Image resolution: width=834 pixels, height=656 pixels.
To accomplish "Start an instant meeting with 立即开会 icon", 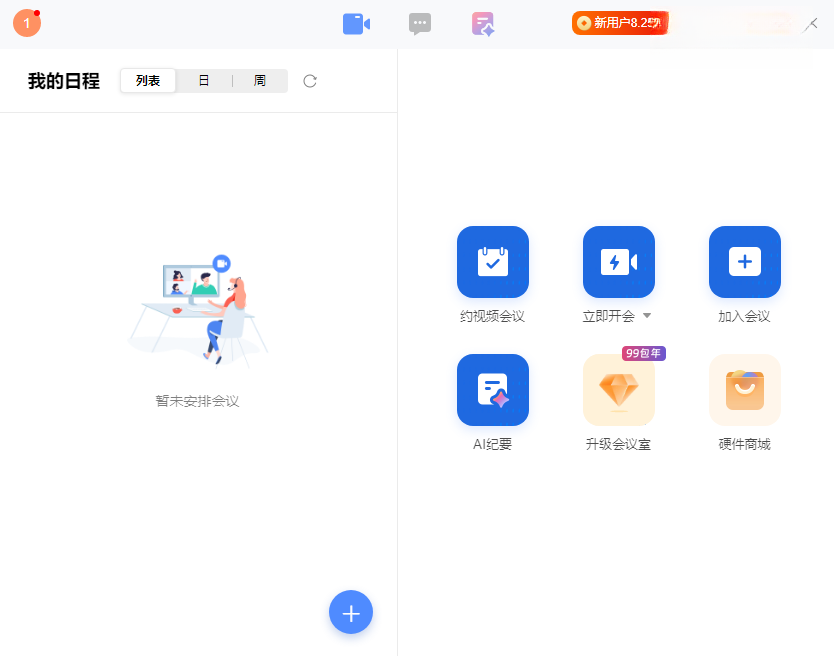I will 619,262.
